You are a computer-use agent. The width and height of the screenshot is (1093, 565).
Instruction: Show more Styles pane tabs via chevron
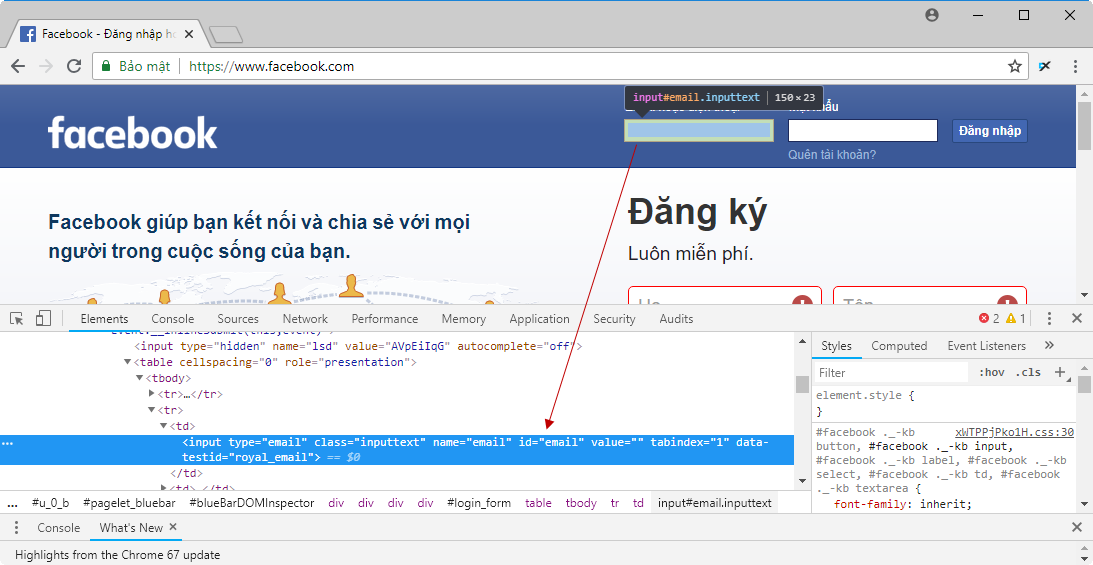click(x=1048, y=346)
